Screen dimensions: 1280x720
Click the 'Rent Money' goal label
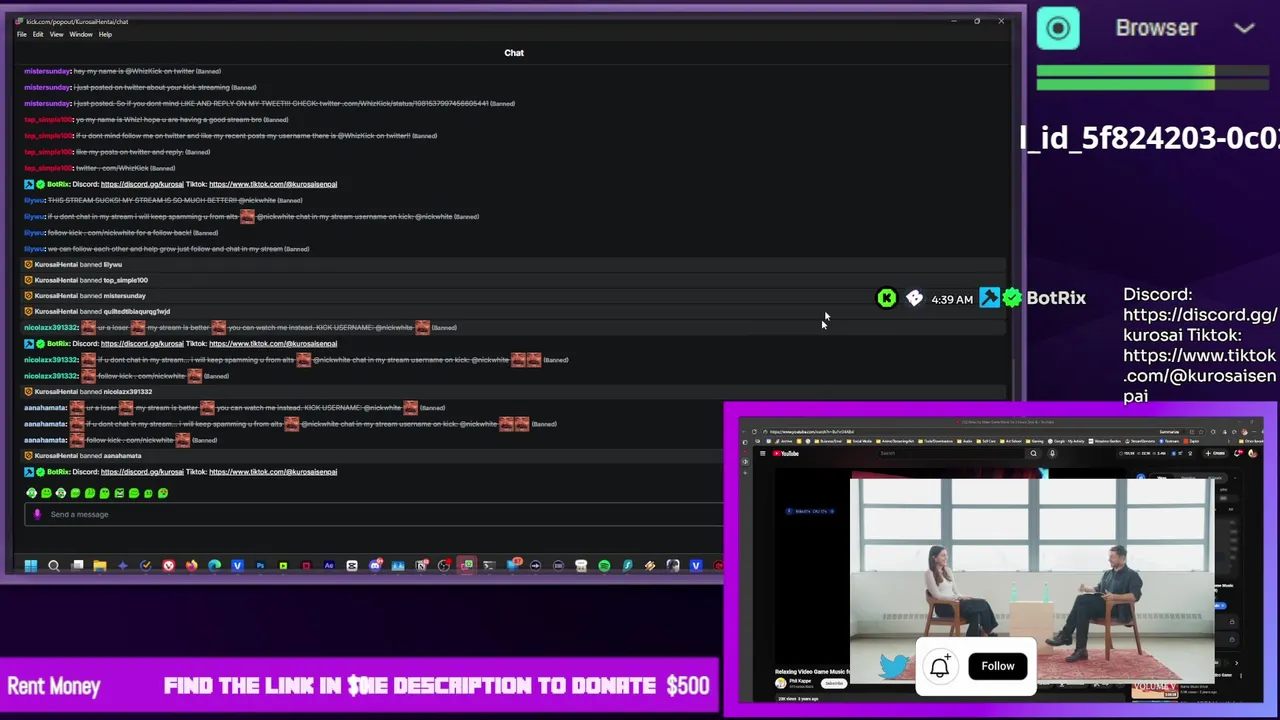[x=54, y=686]
